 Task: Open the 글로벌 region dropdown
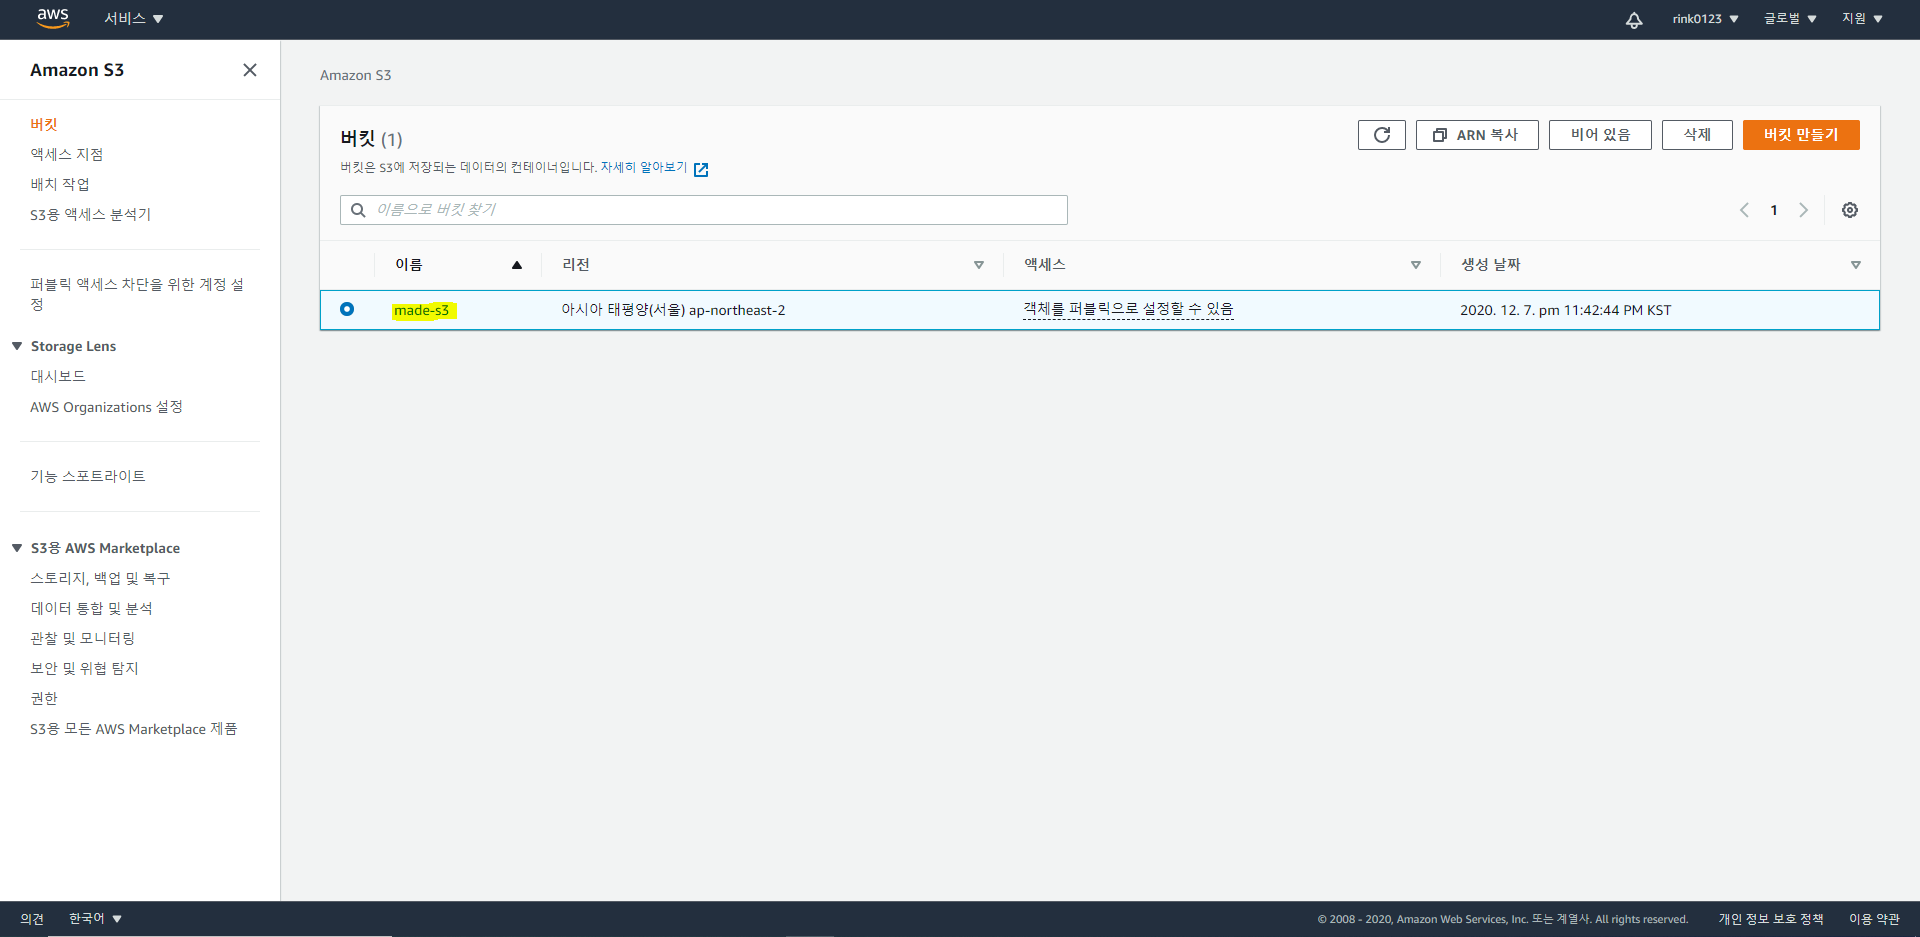click(1790, 19)
